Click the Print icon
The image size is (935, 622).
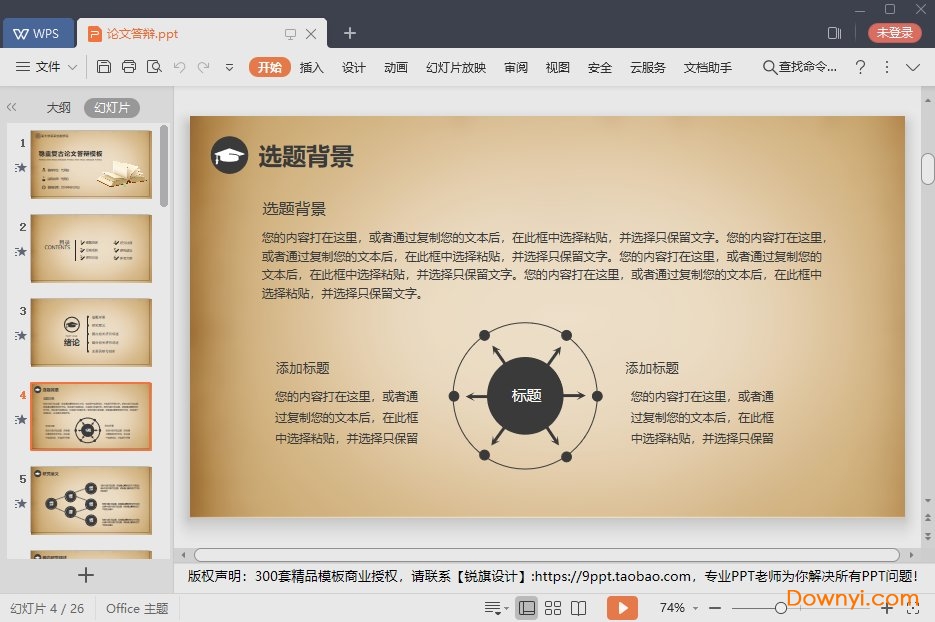click(129, 67)
